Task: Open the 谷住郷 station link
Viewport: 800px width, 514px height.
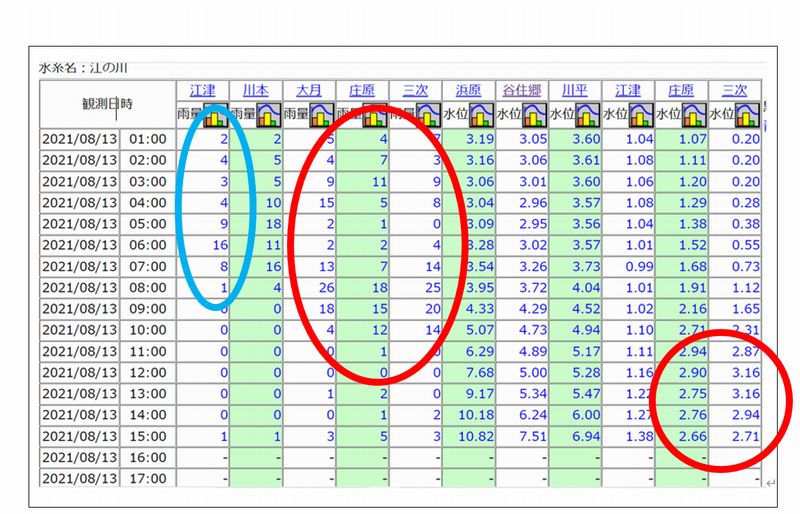Action: [x=521, y=91]
